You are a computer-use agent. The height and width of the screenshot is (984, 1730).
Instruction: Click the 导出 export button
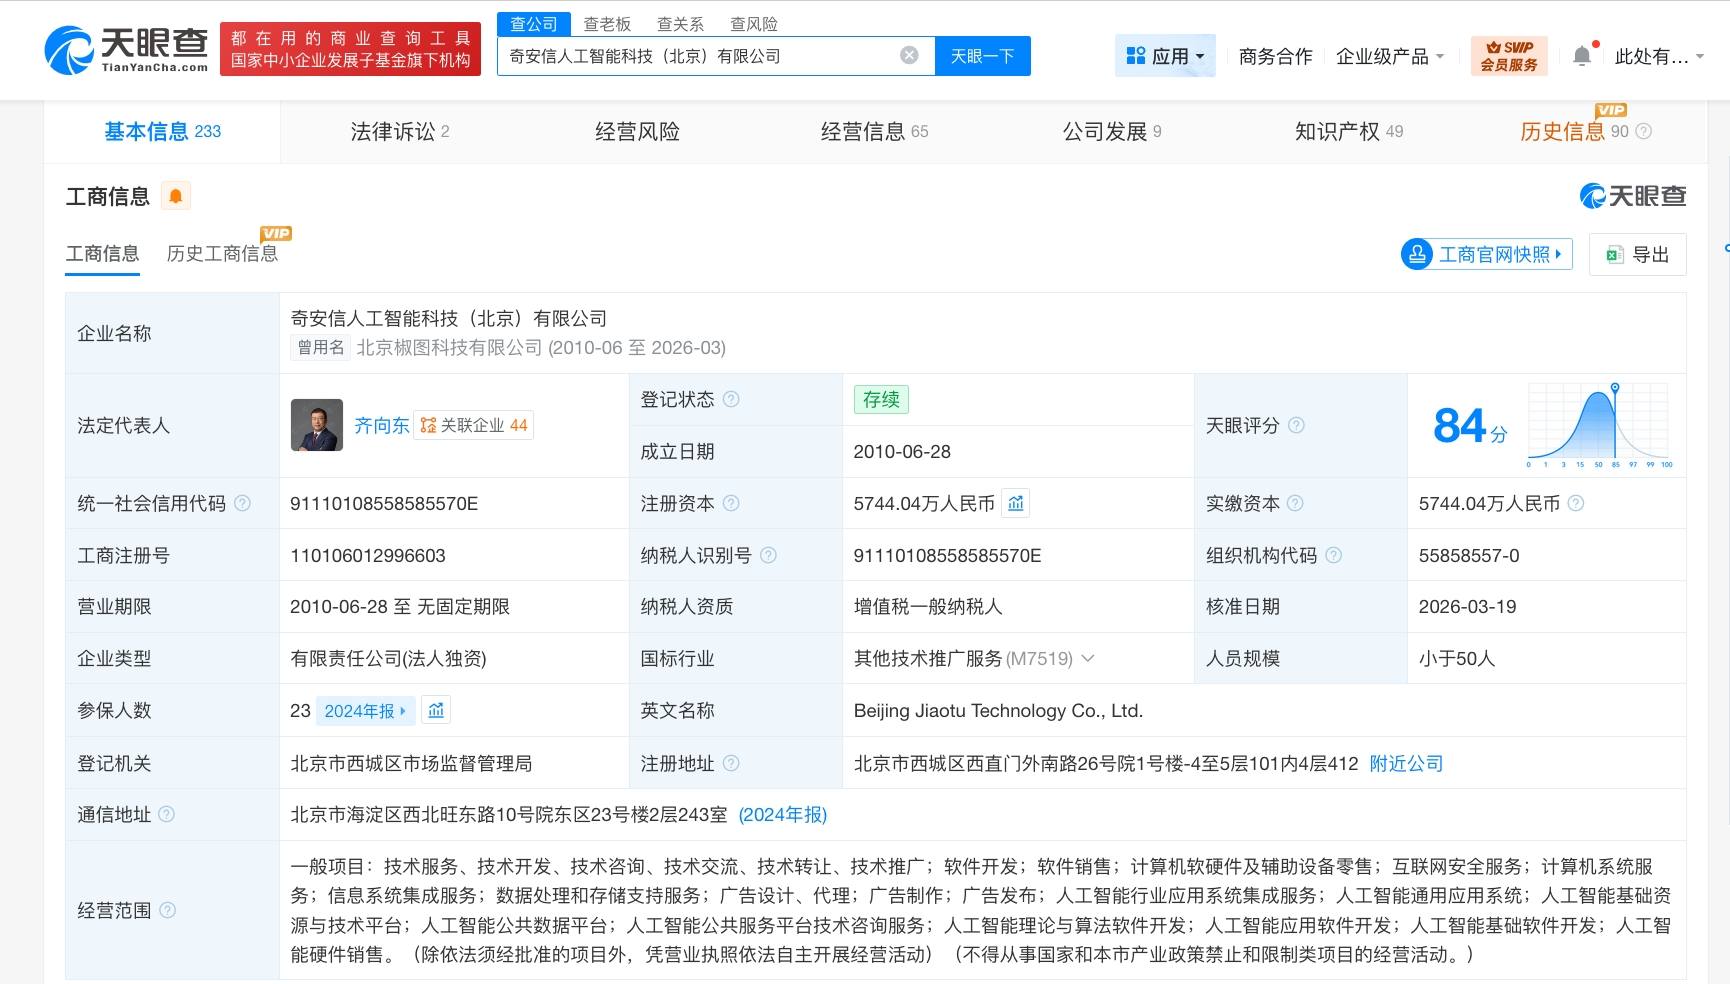[1638, 254]
